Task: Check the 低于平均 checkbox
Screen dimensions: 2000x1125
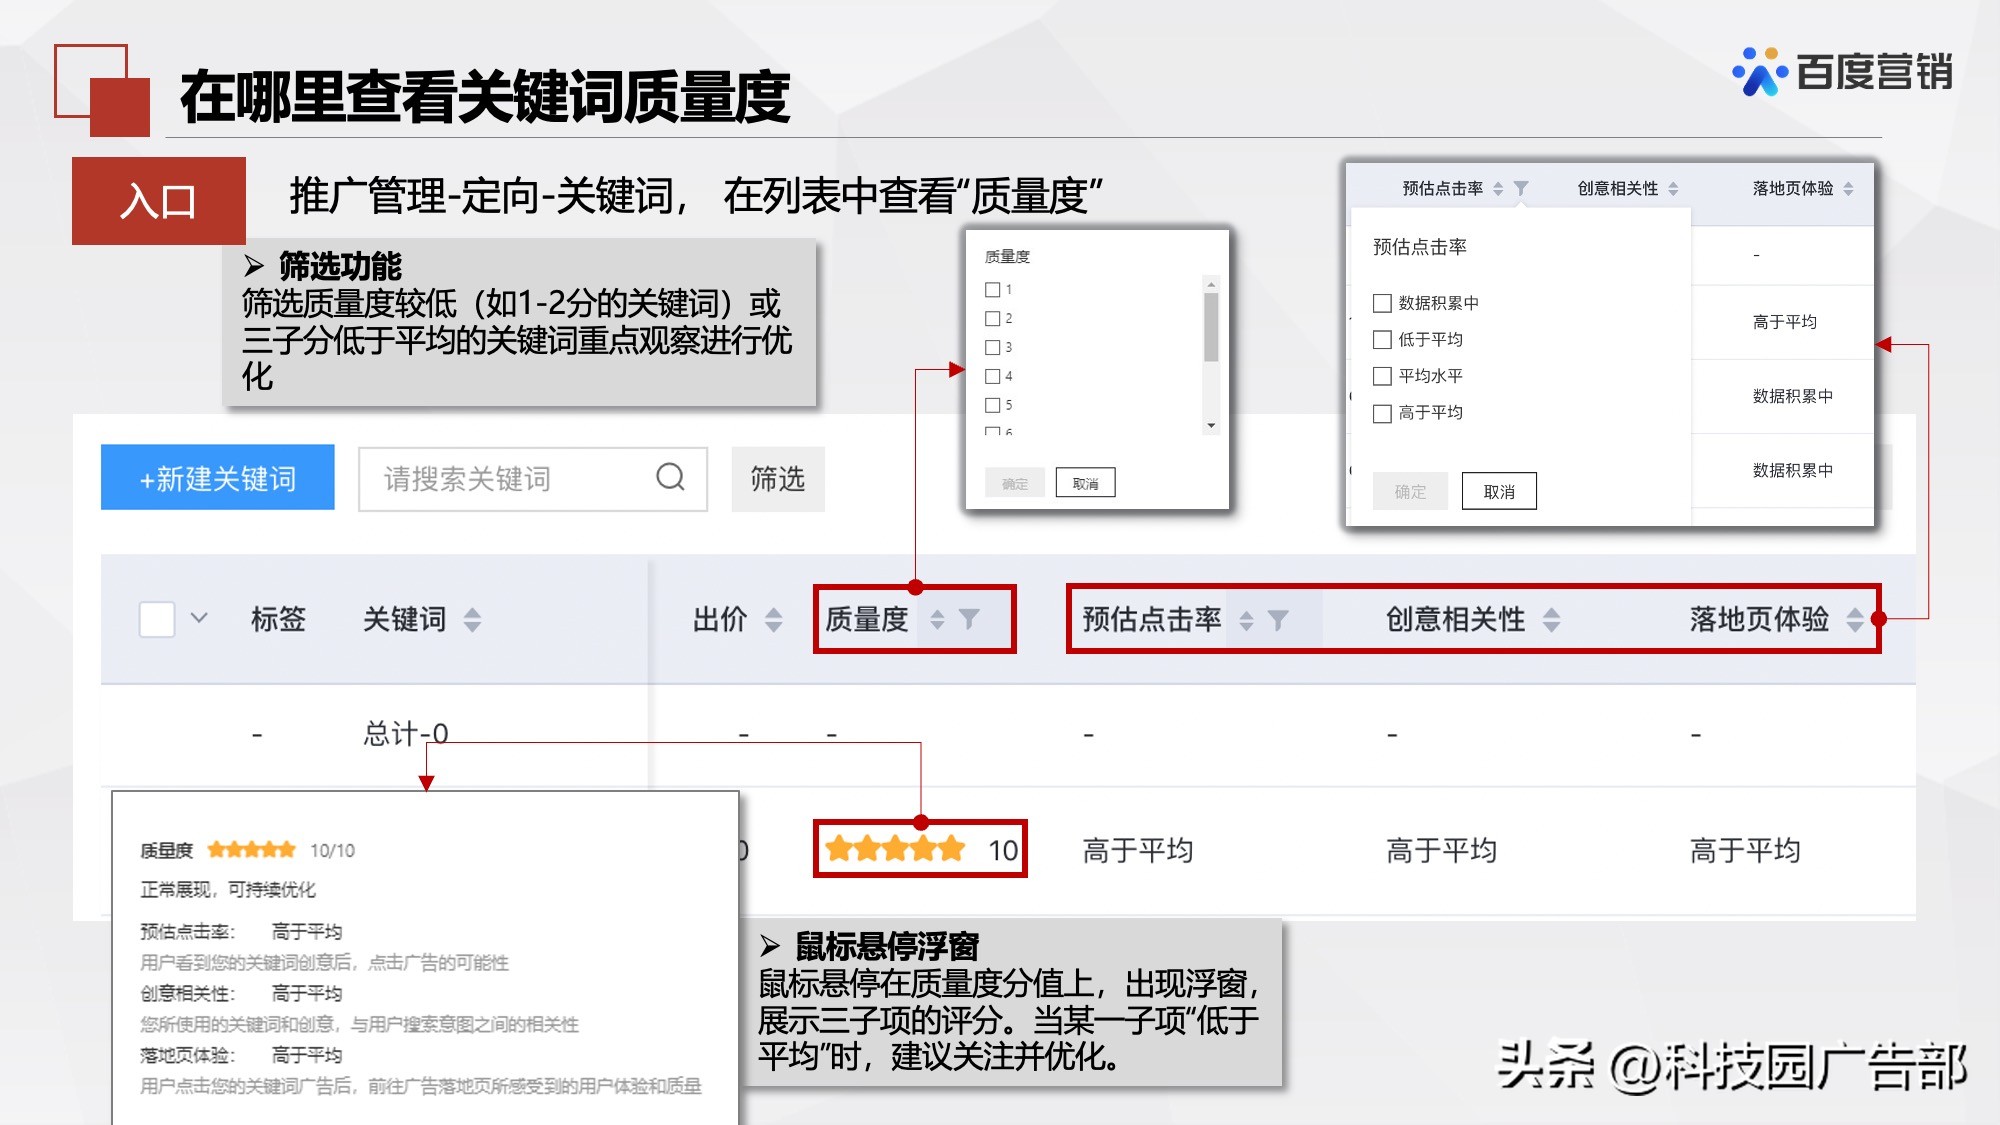Action: click(1383, 339)
